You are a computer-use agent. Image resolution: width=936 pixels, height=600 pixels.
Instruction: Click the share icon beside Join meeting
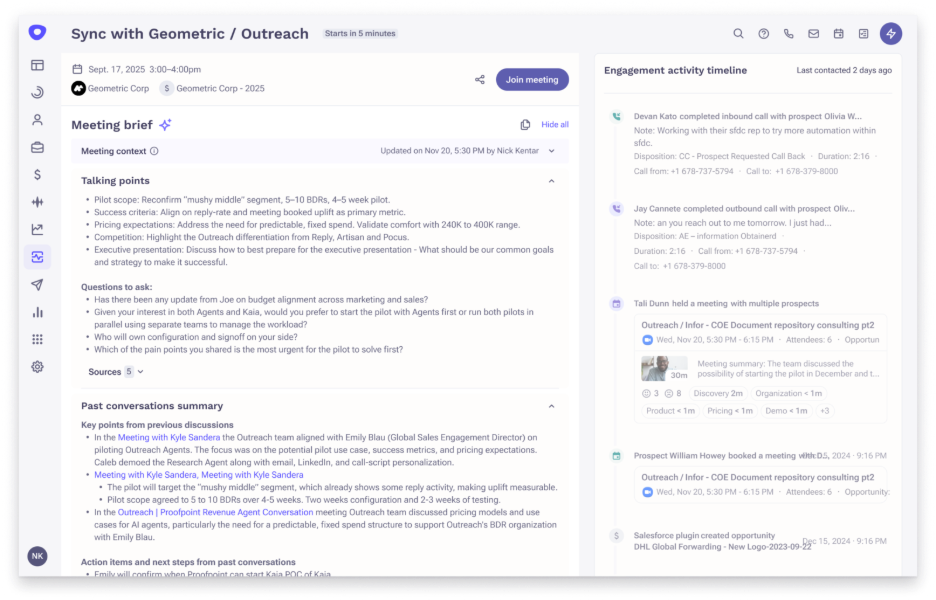click(480, 79)
